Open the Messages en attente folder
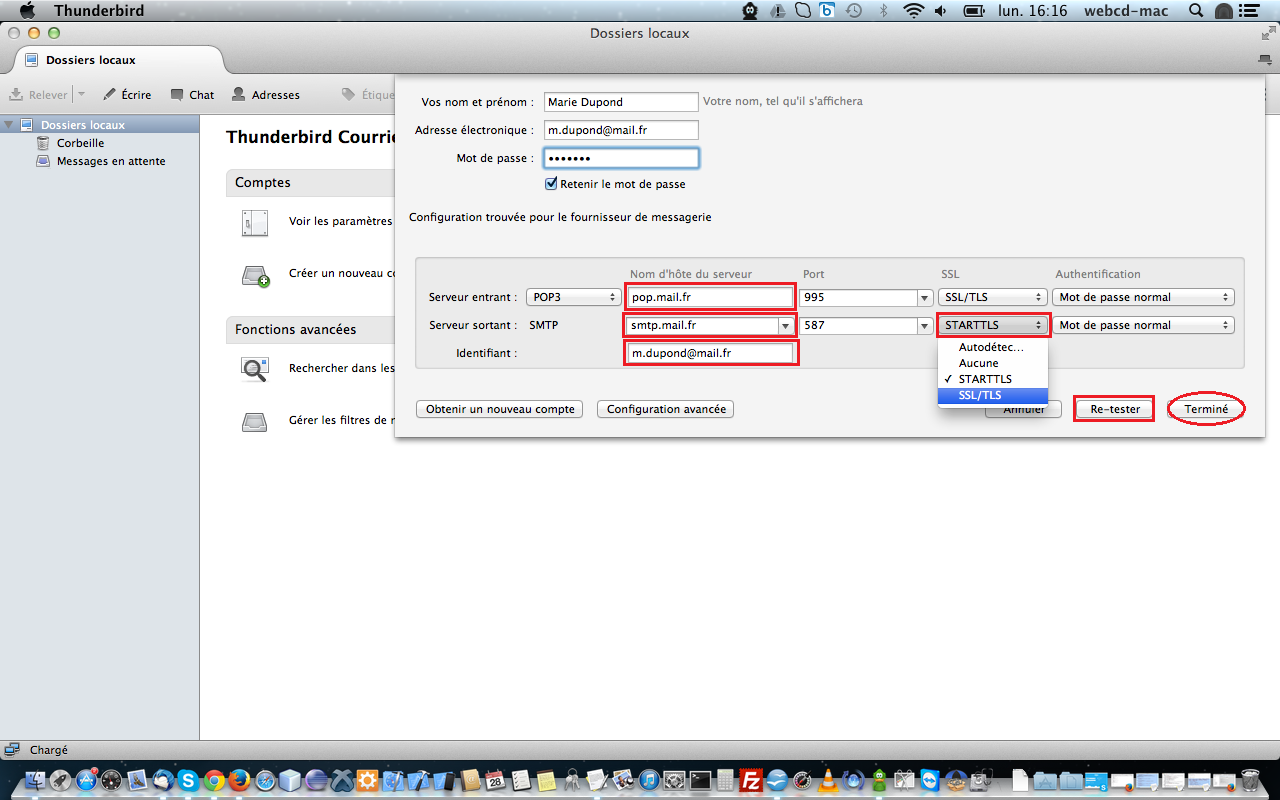The width and height of the screenshot is (1280, 800). click(x=101, y=161)
